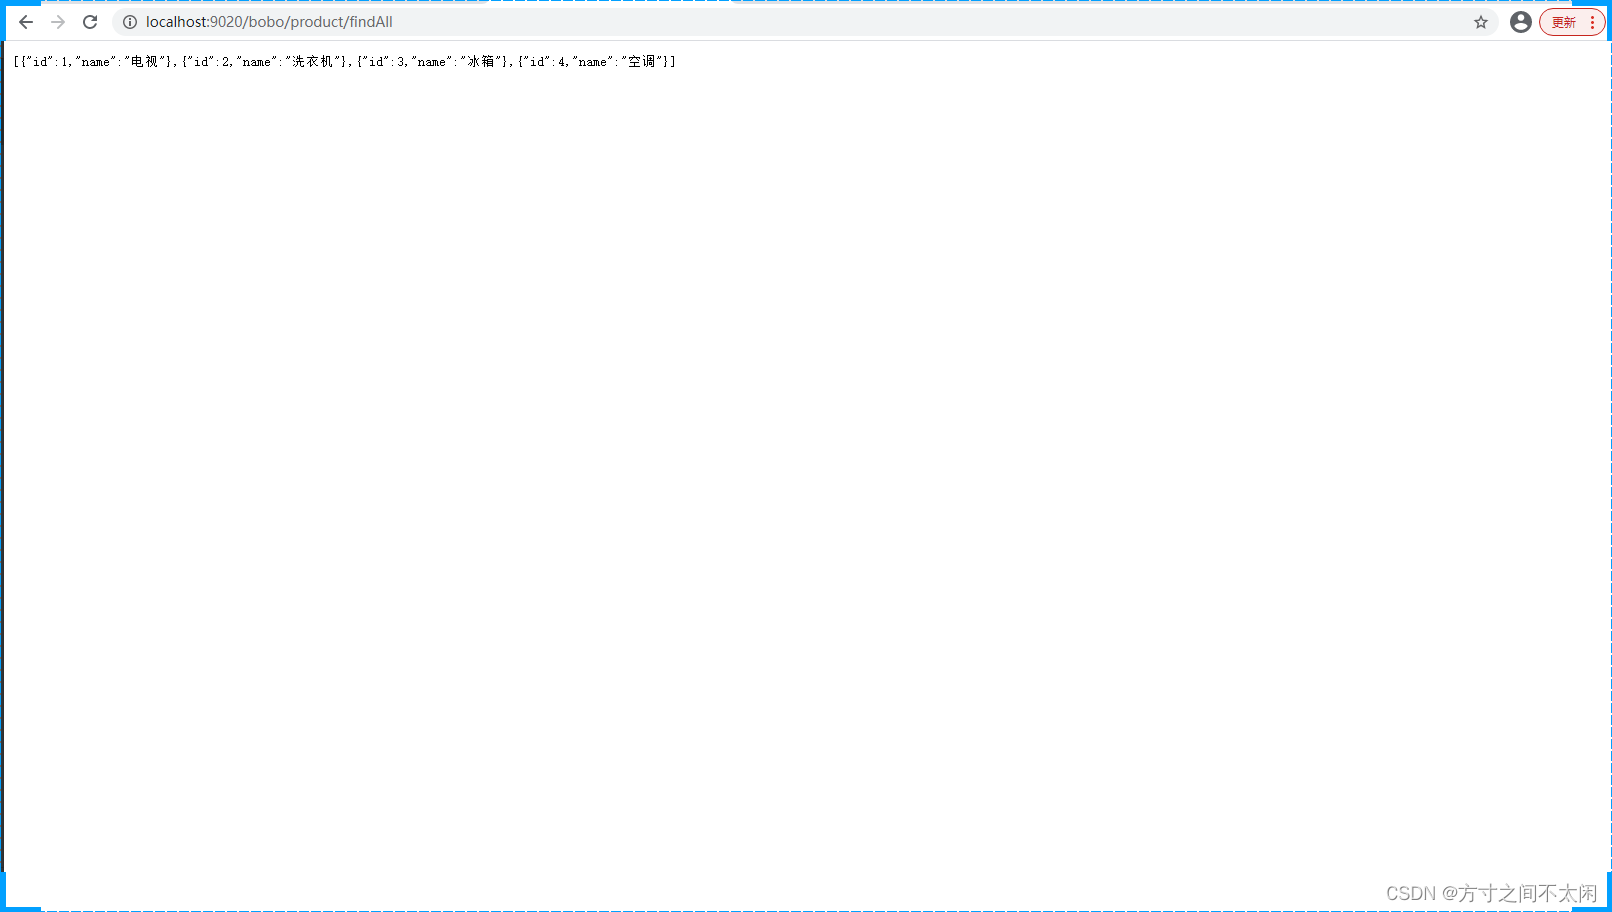The image size is (1612, 912).
Task: Open the user profile avatar
Action: point(1521,22)
